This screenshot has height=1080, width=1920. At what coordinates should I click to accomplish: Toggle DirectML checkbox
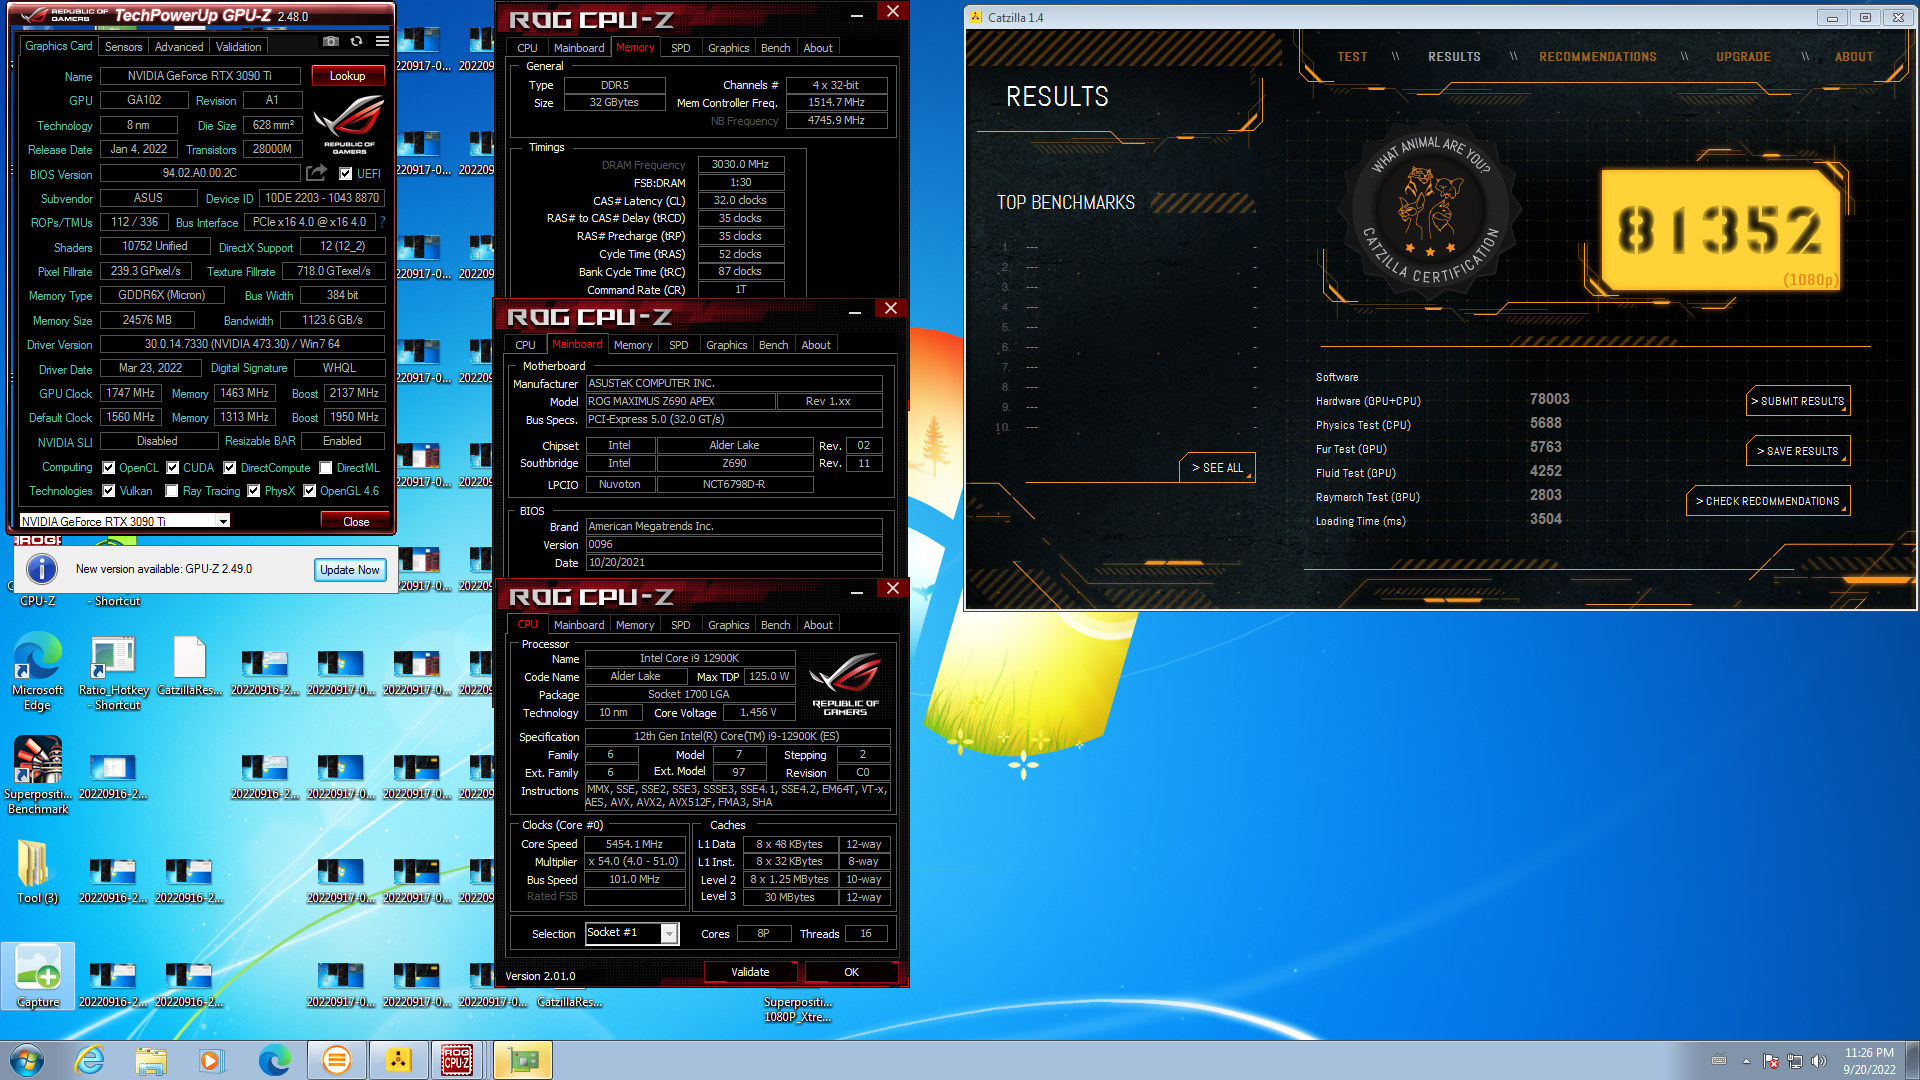(326, 467)
